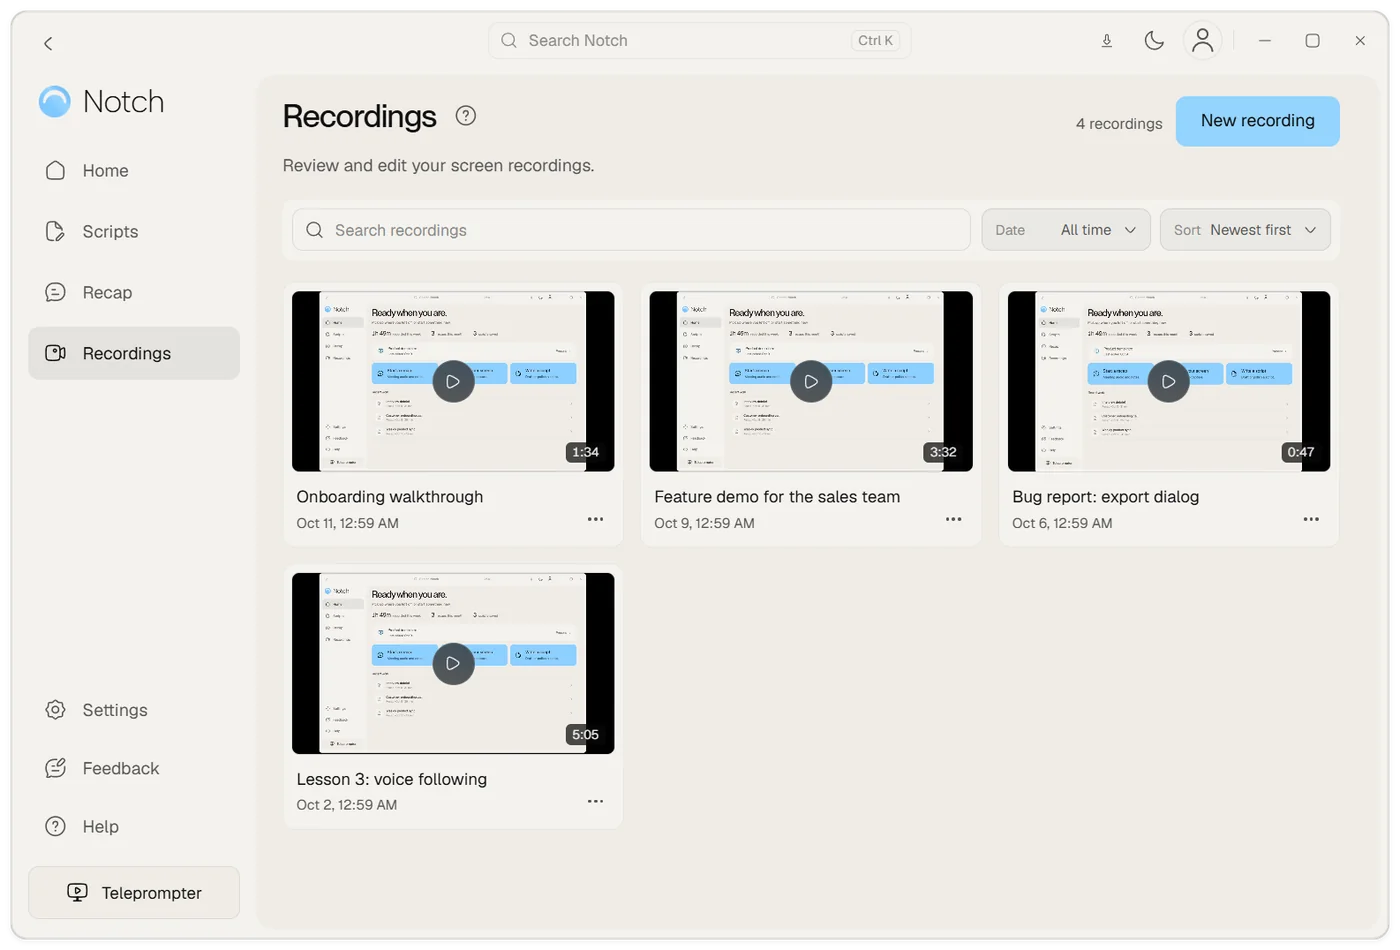Click the Lesson 3: voice following title
This screenshot has width=1400, height=950.
click(x=392, y=779)
